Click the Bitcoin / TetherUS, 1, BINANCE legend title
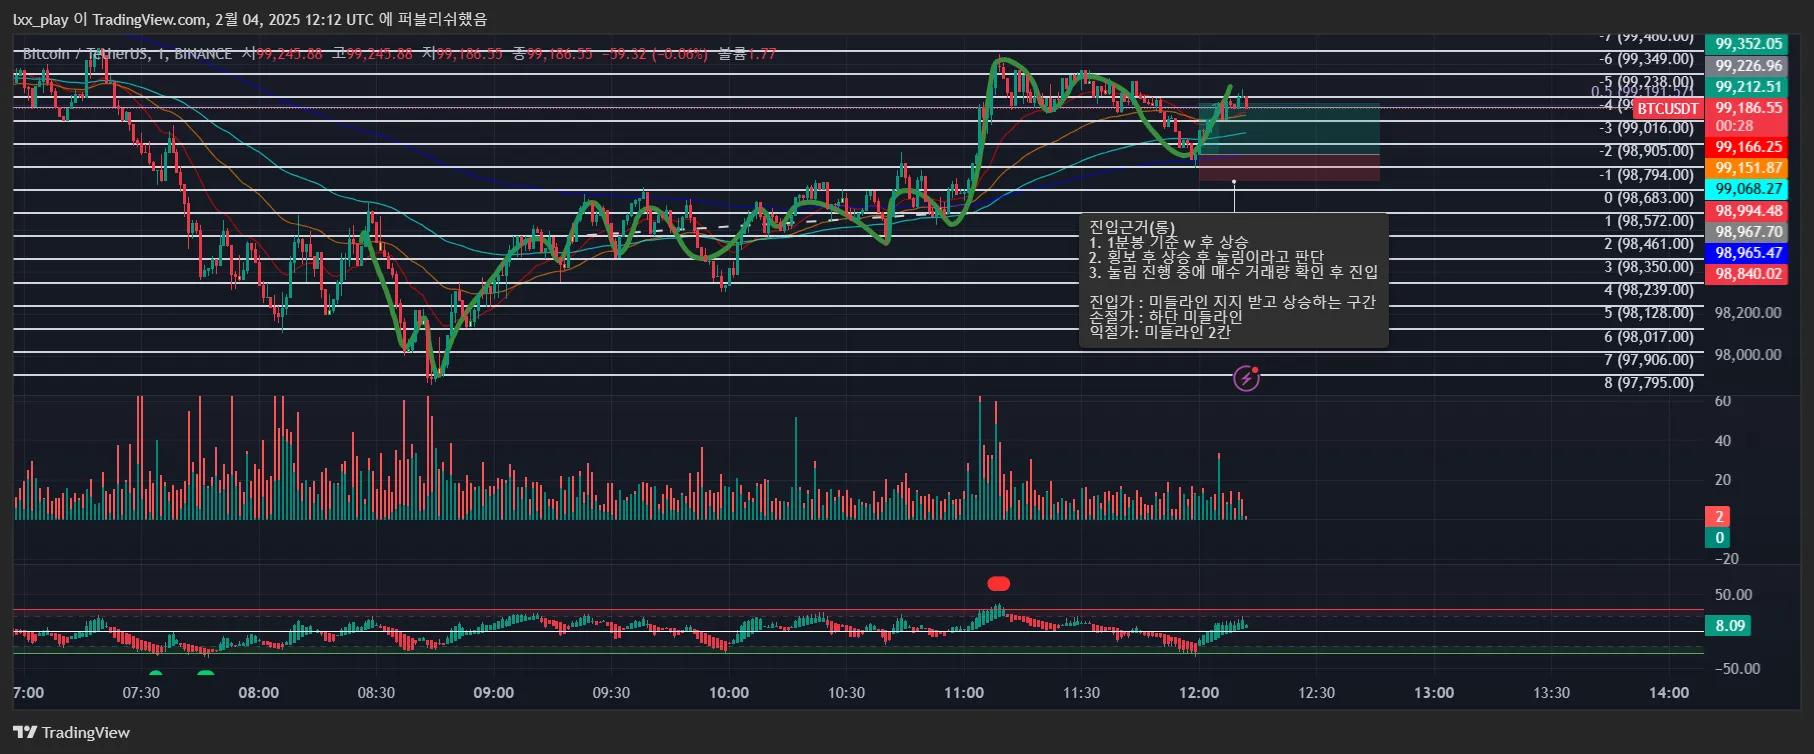This screenshot has height=754, width=1814. pos(127,54)
